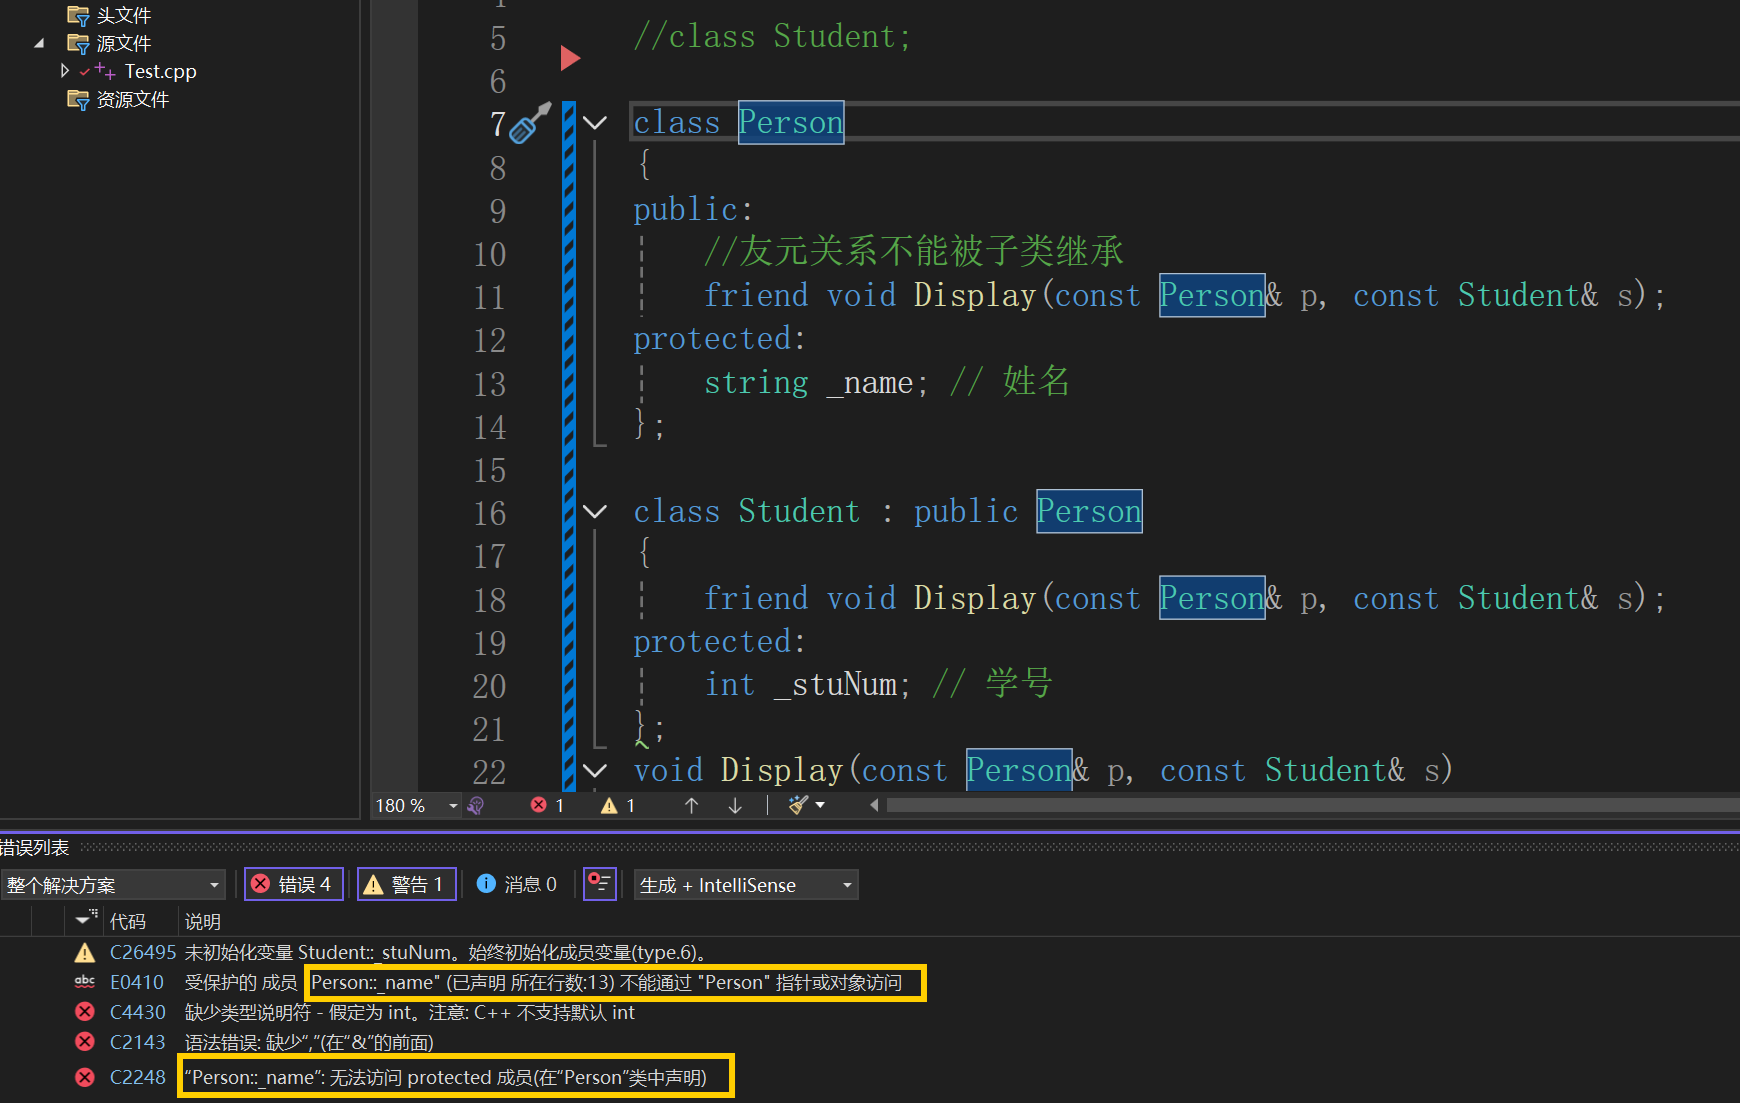Go to next issue with the down arrow
The image size is (1740, 1103).
[735, 805]
